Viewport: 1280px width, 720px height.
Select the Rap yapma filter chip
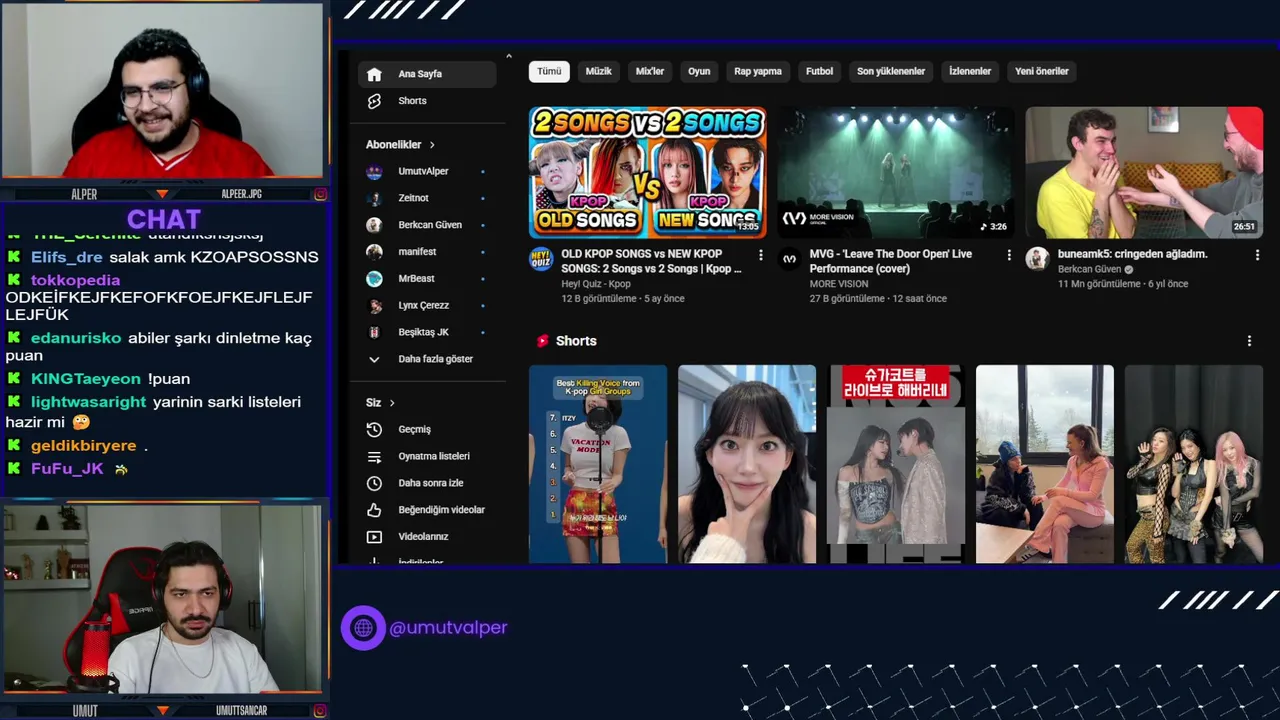tap(758, 71)
